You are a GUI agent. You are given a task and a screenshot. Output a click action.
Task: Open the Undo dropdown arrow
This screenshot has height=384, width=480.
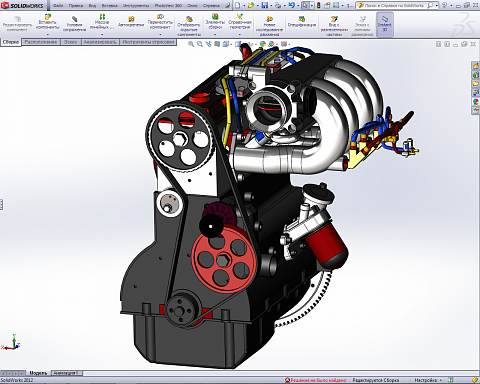[x=298, y=6]
